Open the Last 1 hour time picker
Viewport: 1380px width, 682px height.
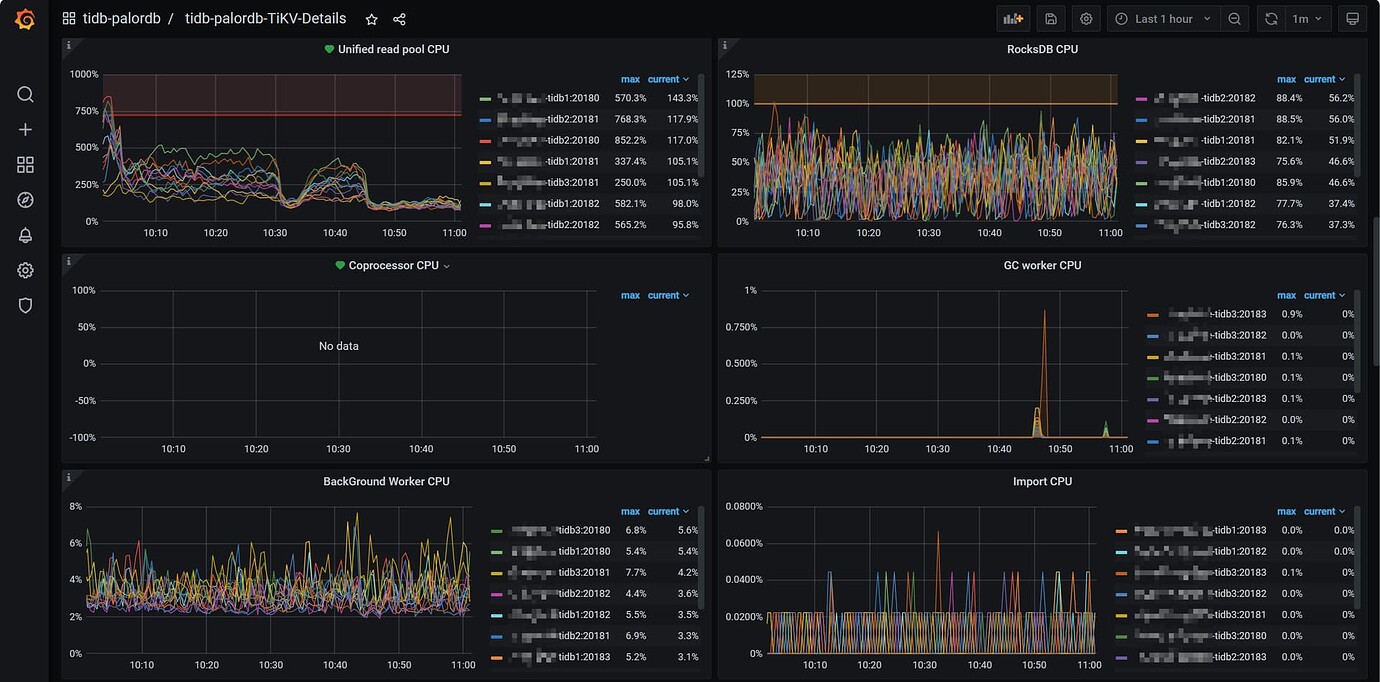coord(1161,19)
